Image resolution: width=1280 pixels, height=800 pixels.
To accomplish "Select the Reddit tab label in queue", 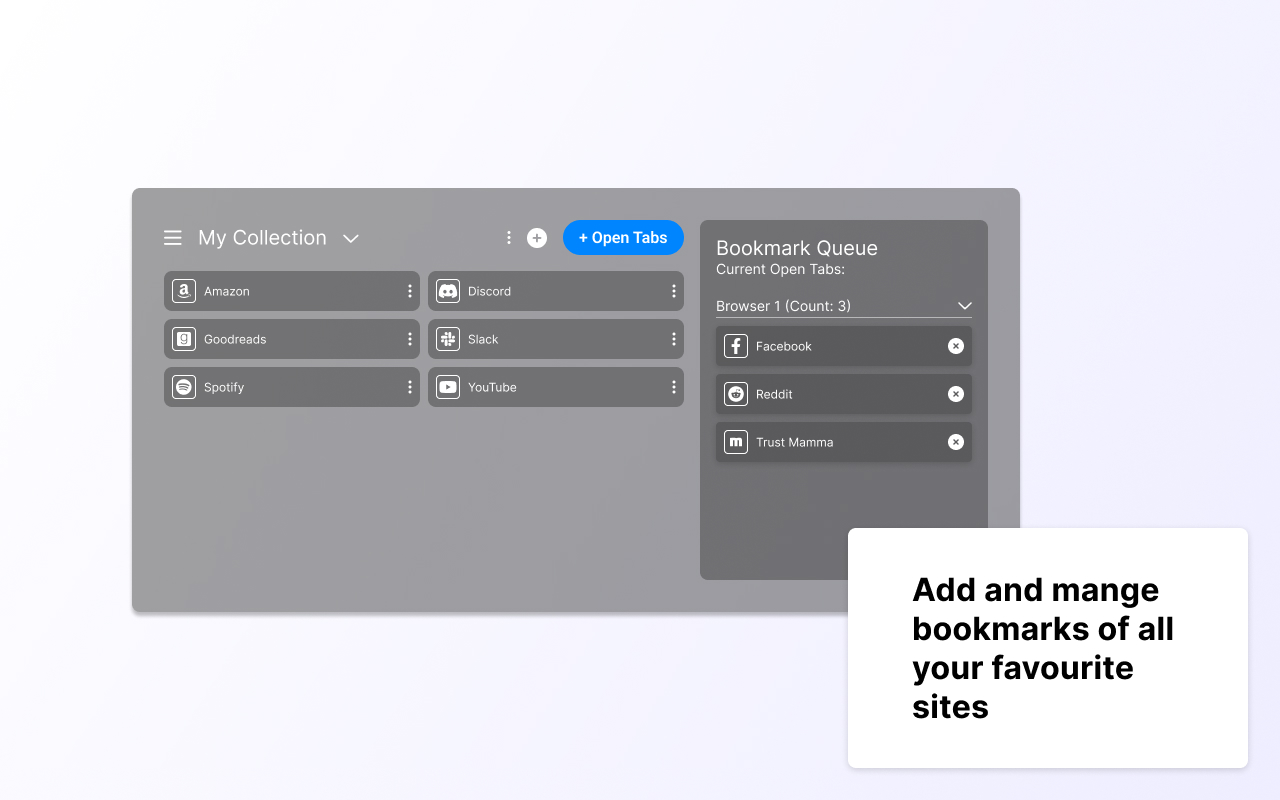I will (774, 394).
